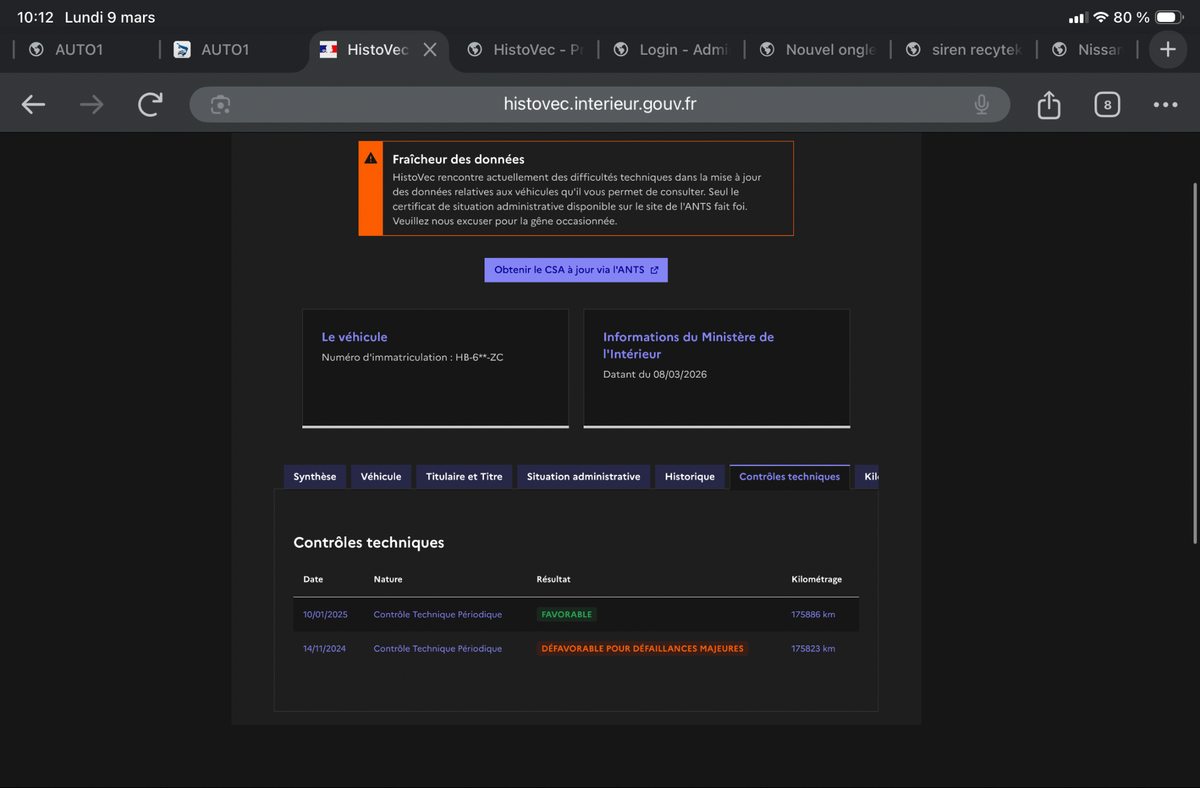Screen dimensions: 1200x788
Task: Tap the Wi-Fi icon in status bar
Action: tap(1101, 17)
